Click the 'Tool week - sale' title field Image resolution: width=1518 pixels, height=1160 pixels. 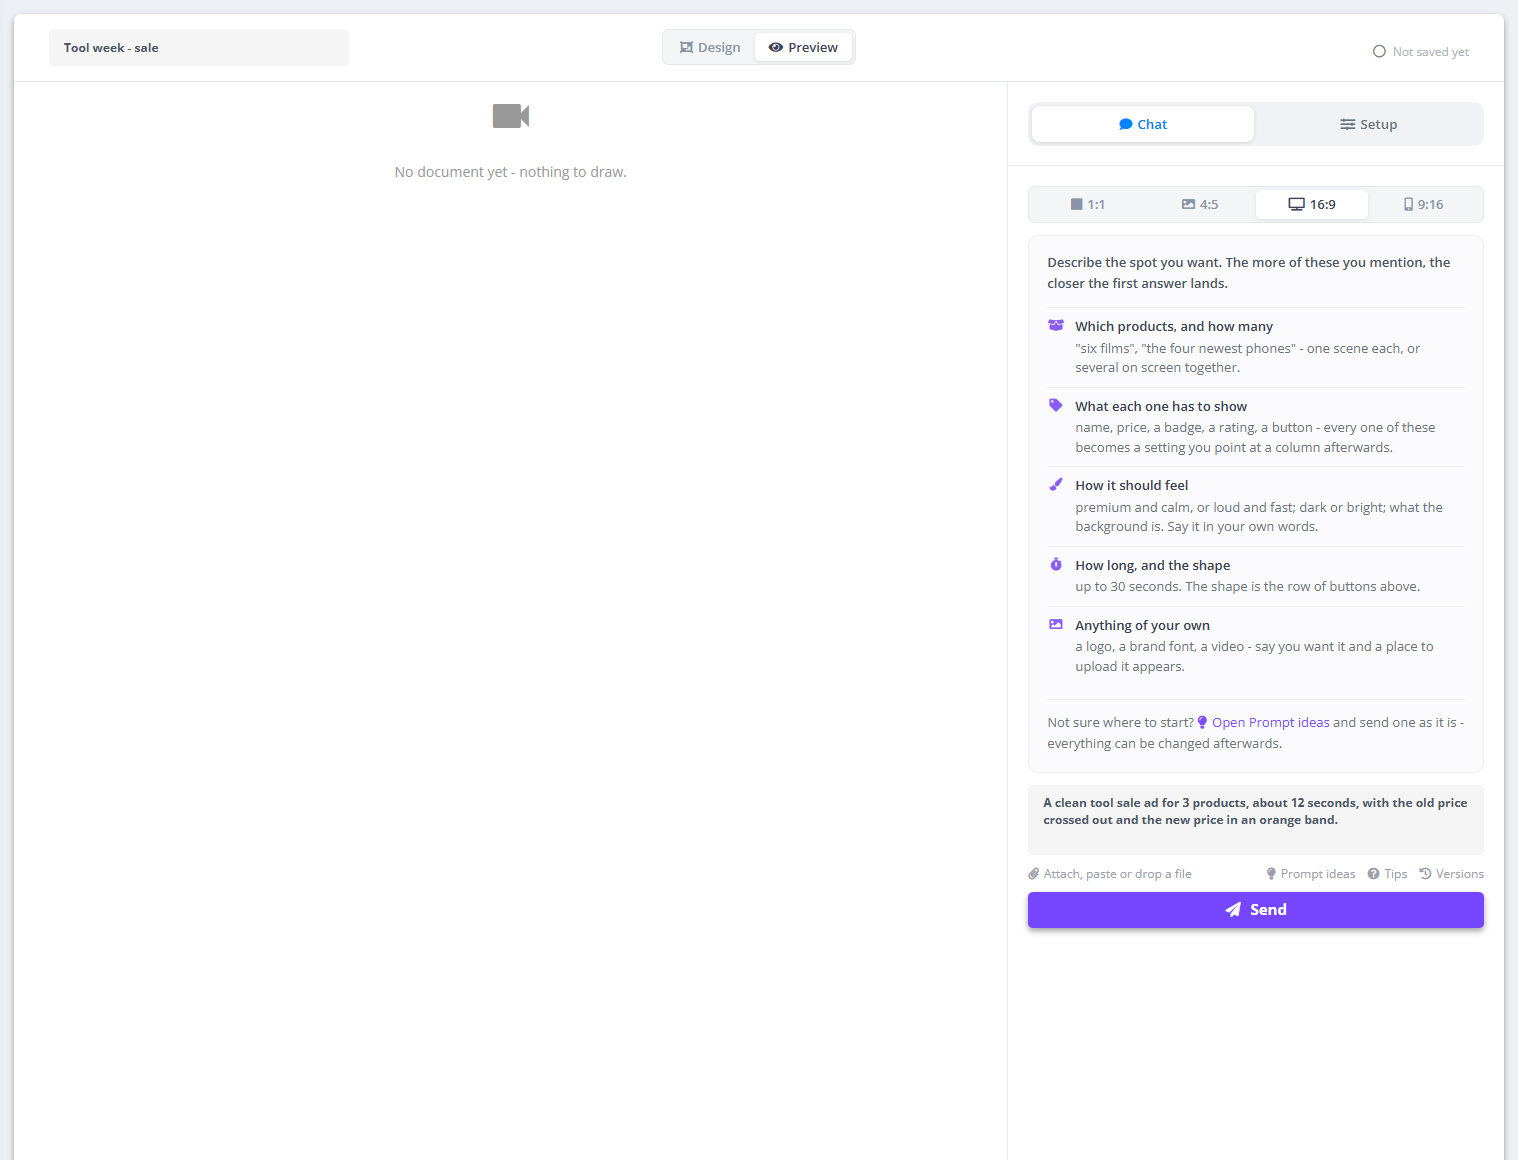pos(199,48)
